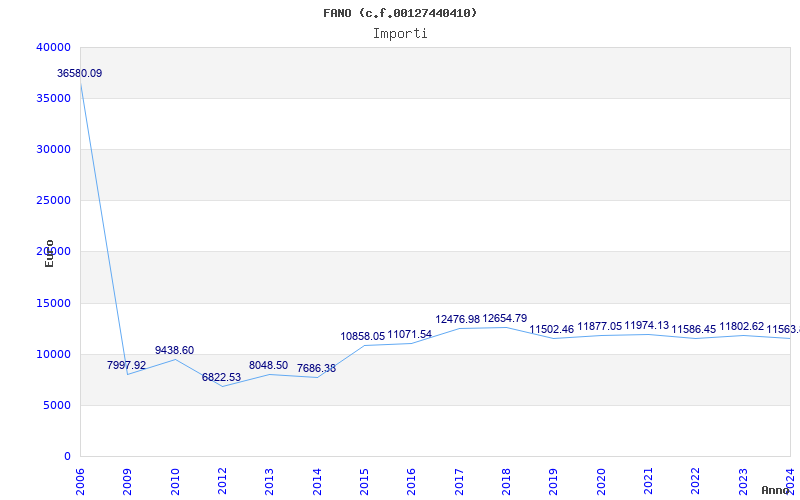The width and height of the screenshot is (800, 500).
Task: Click the 2023 x-axis year label
Action: coord(743,481)
